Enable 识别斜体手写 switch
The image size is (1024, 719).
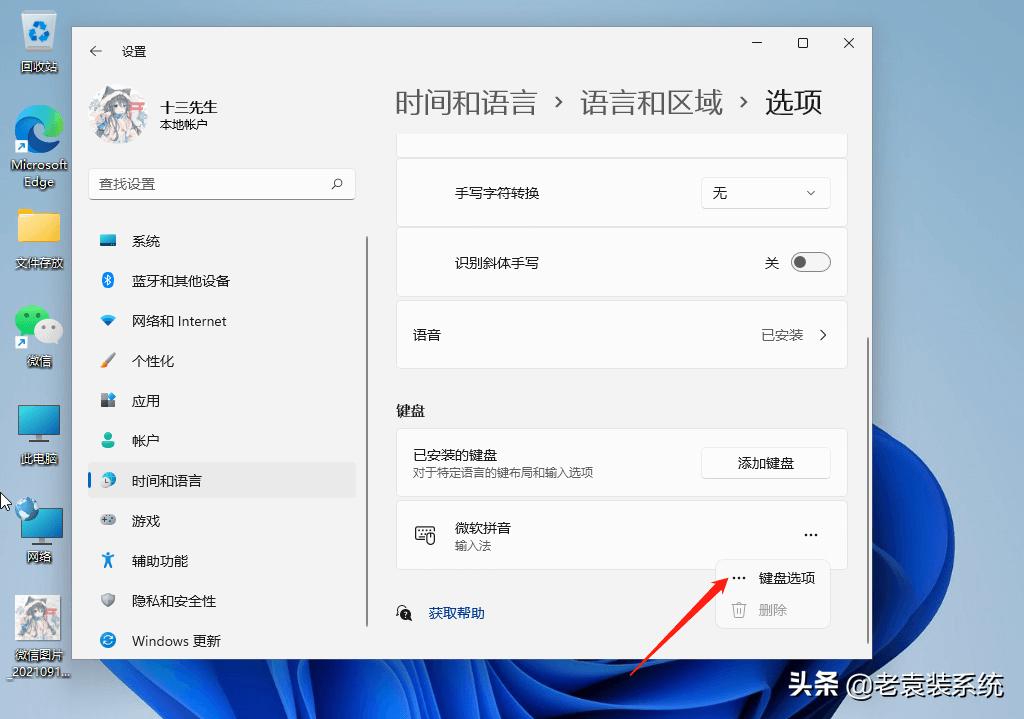pos(810,261)
